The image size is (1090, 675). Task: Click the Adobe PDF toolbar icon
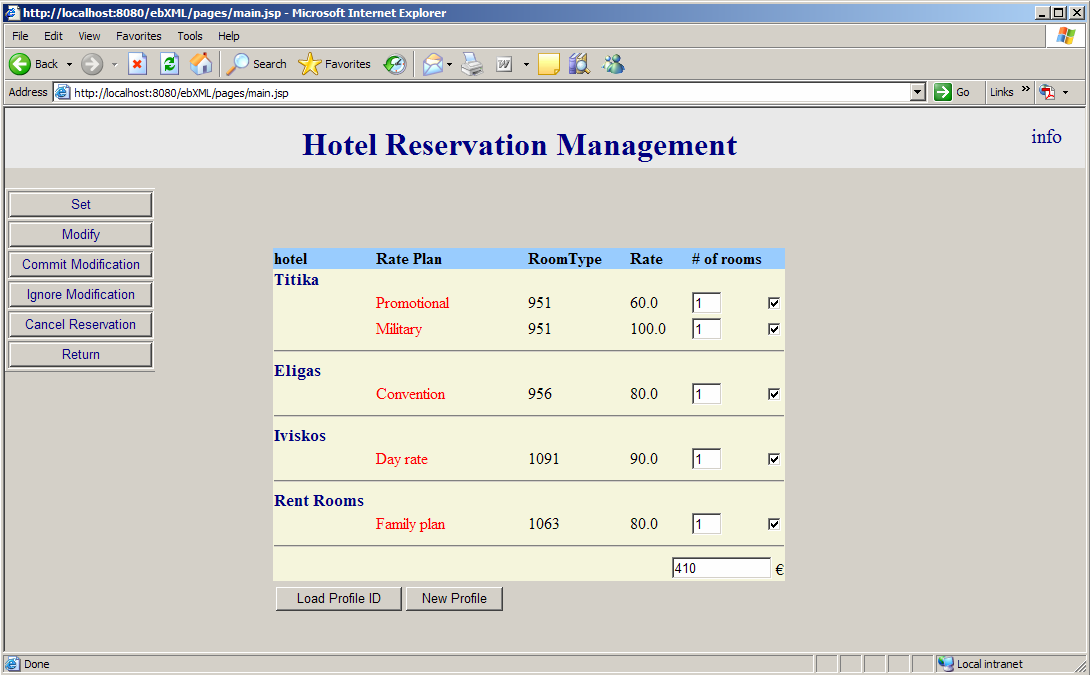[1047, 92]
